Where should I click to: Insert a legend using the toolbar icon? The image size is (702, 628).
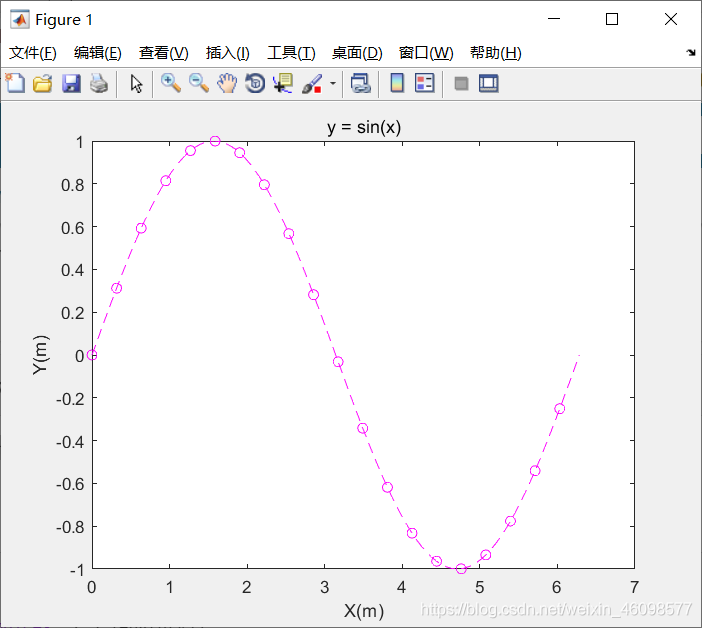[x=424, y=83]
